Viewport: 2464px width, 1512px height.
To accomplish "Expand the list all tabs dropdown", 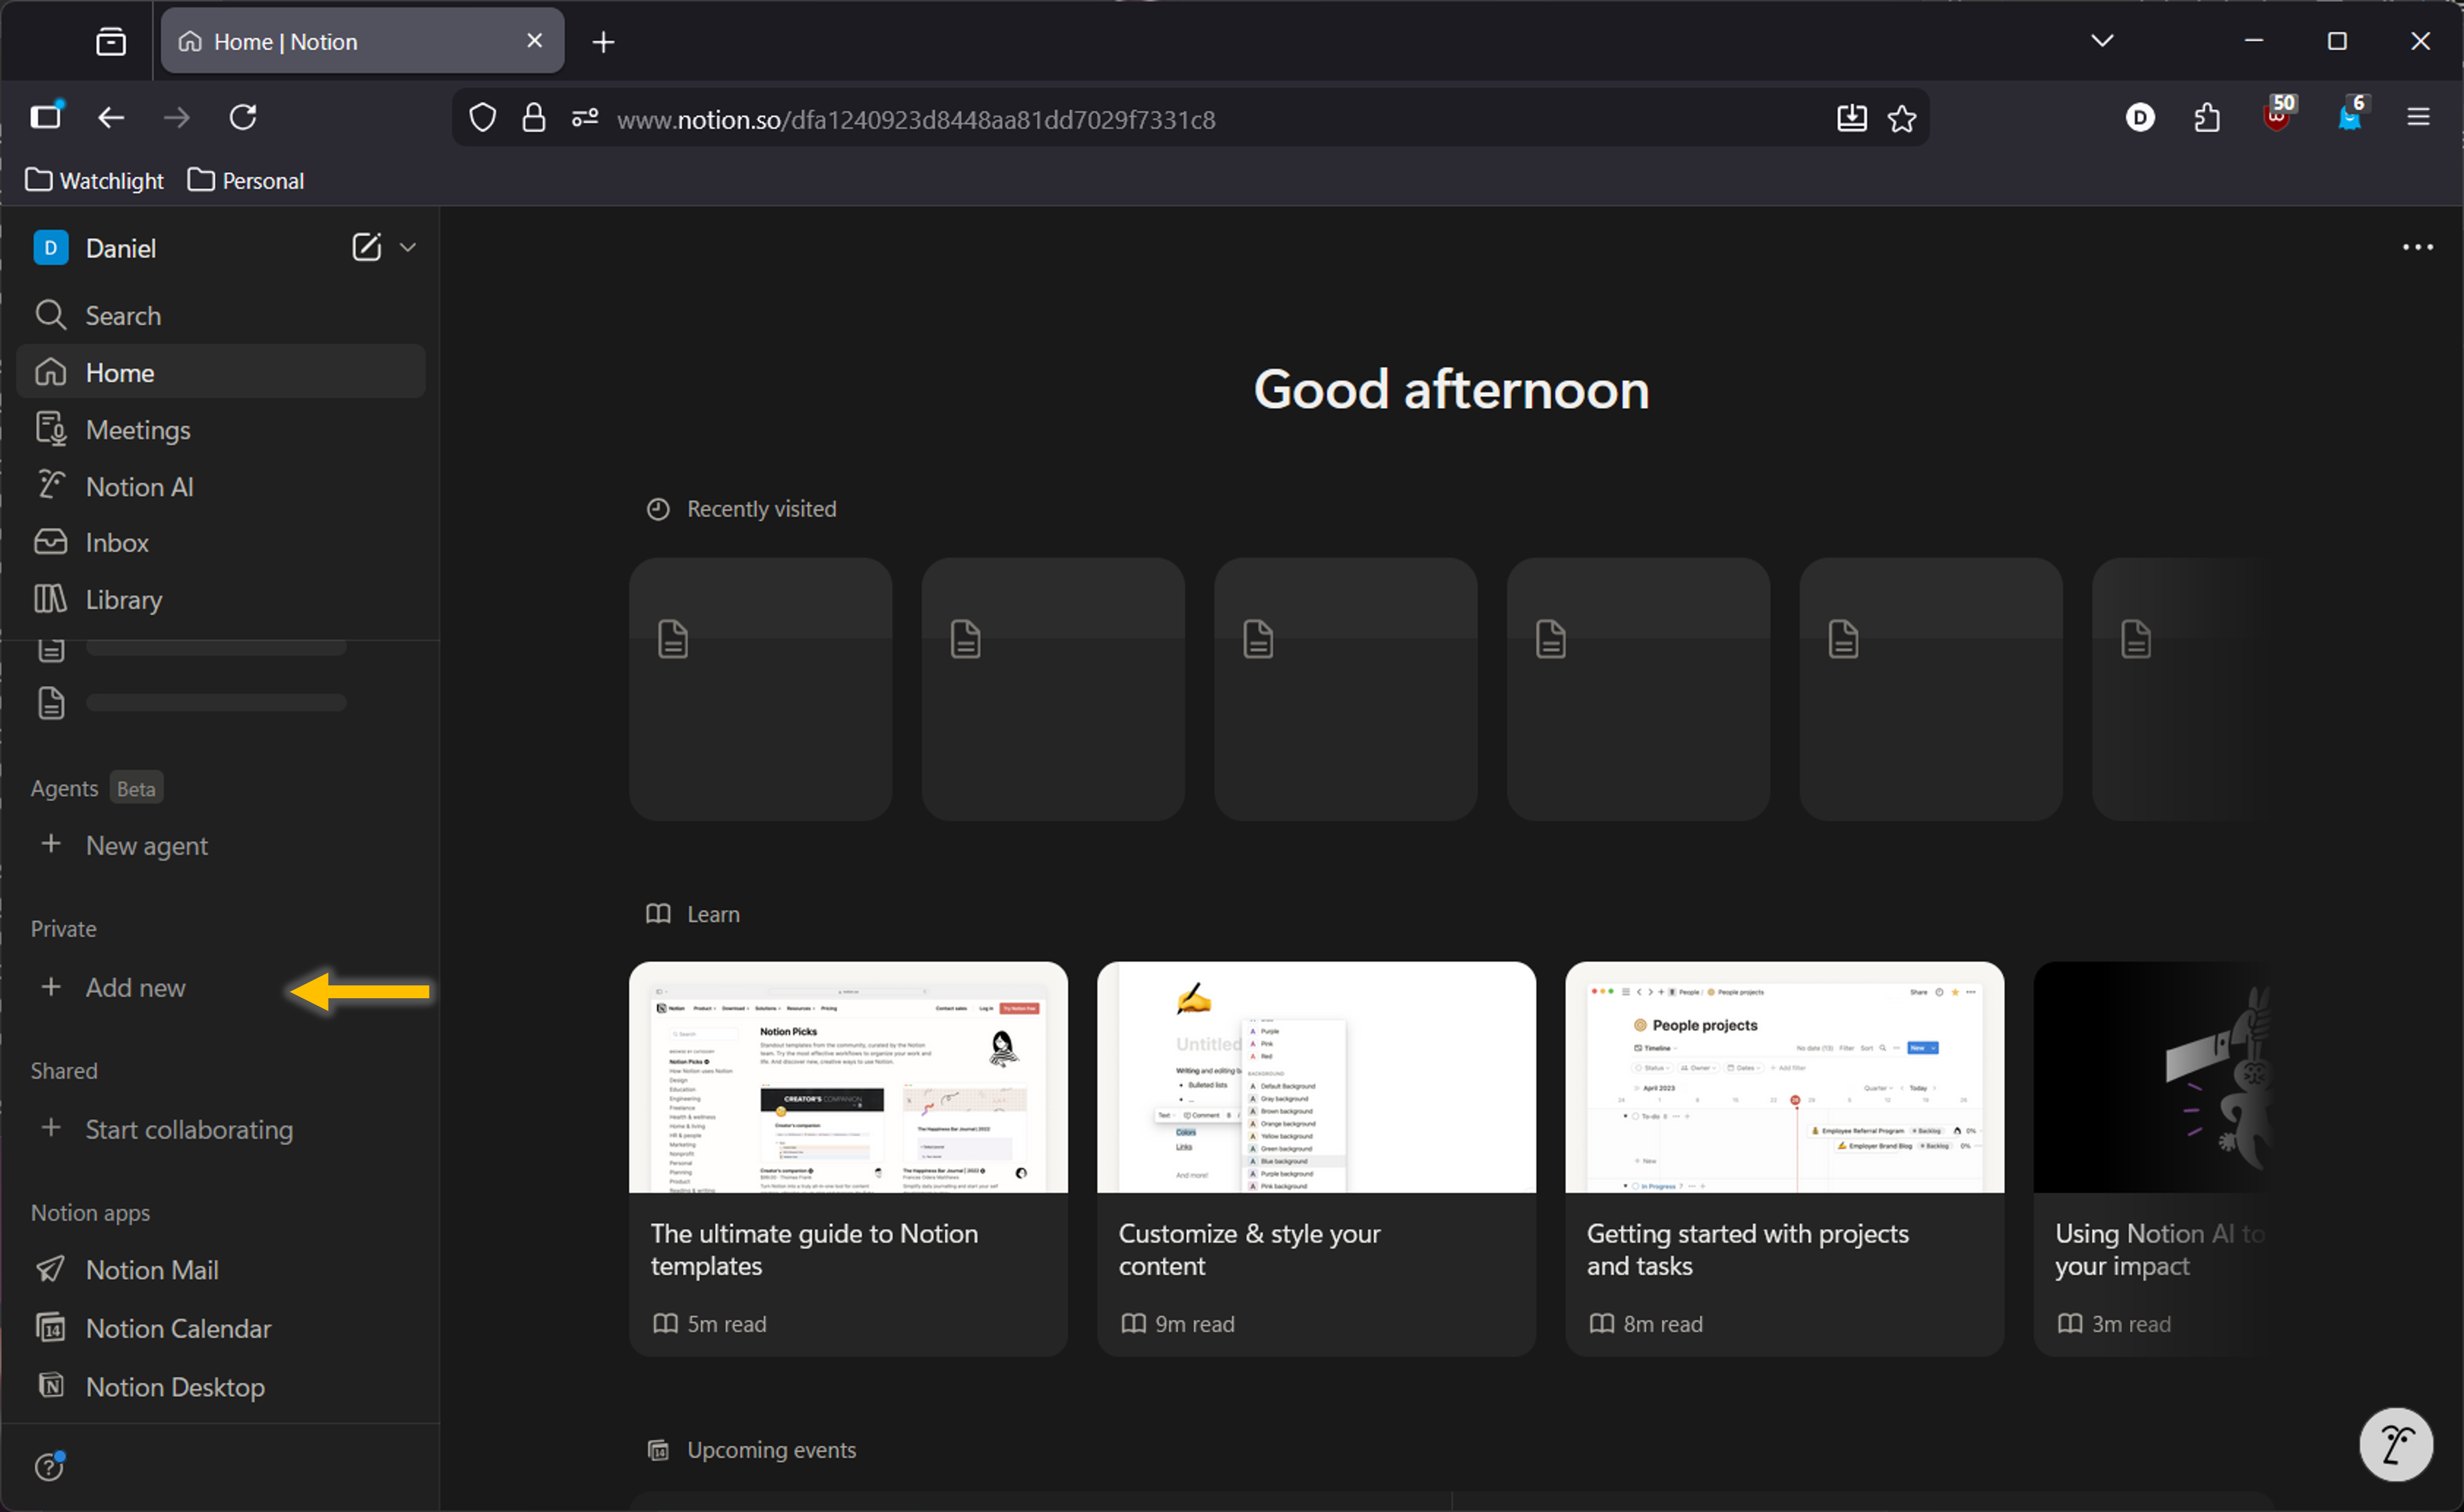I will pyautogui.click(x=2102, y=41).
